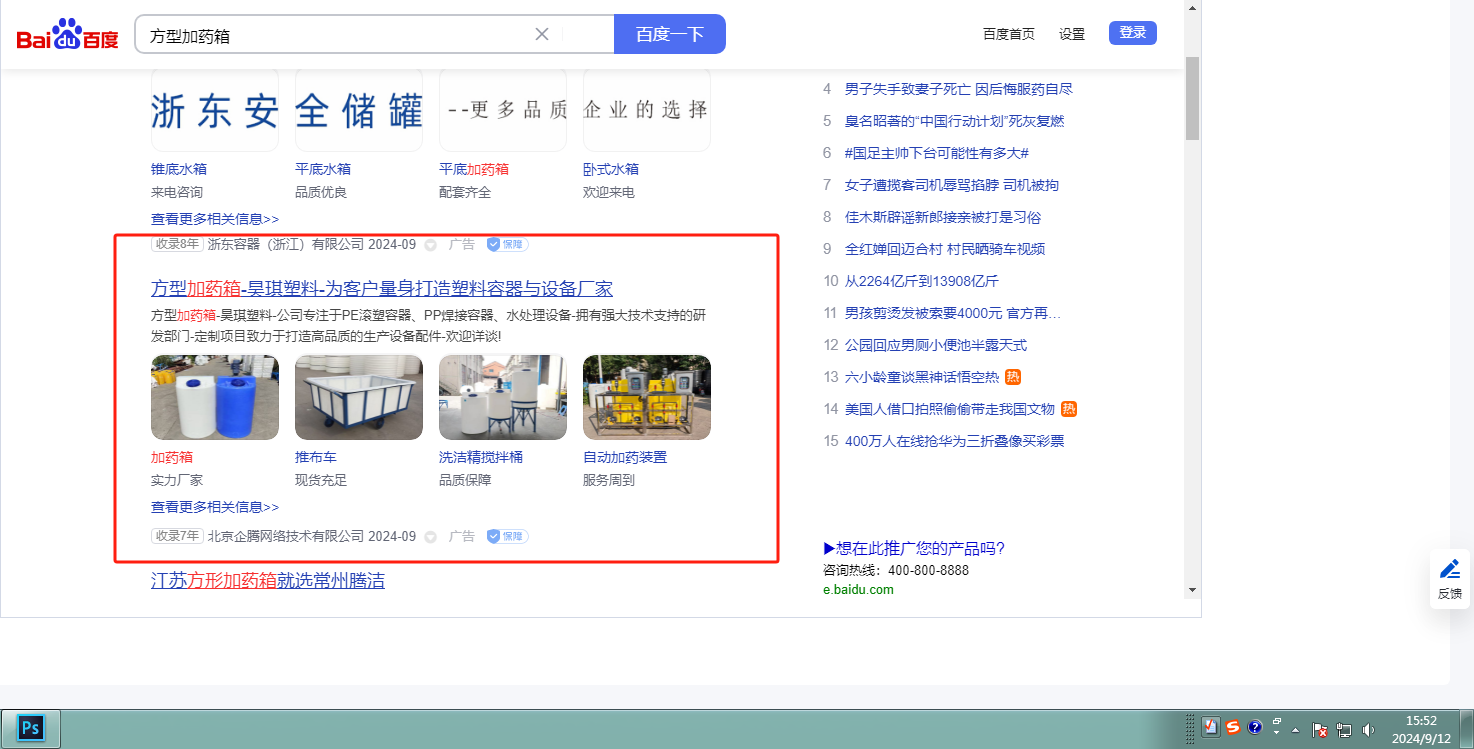Open the 方型加药箱-昊琪塑料 result title

point(382,289)
